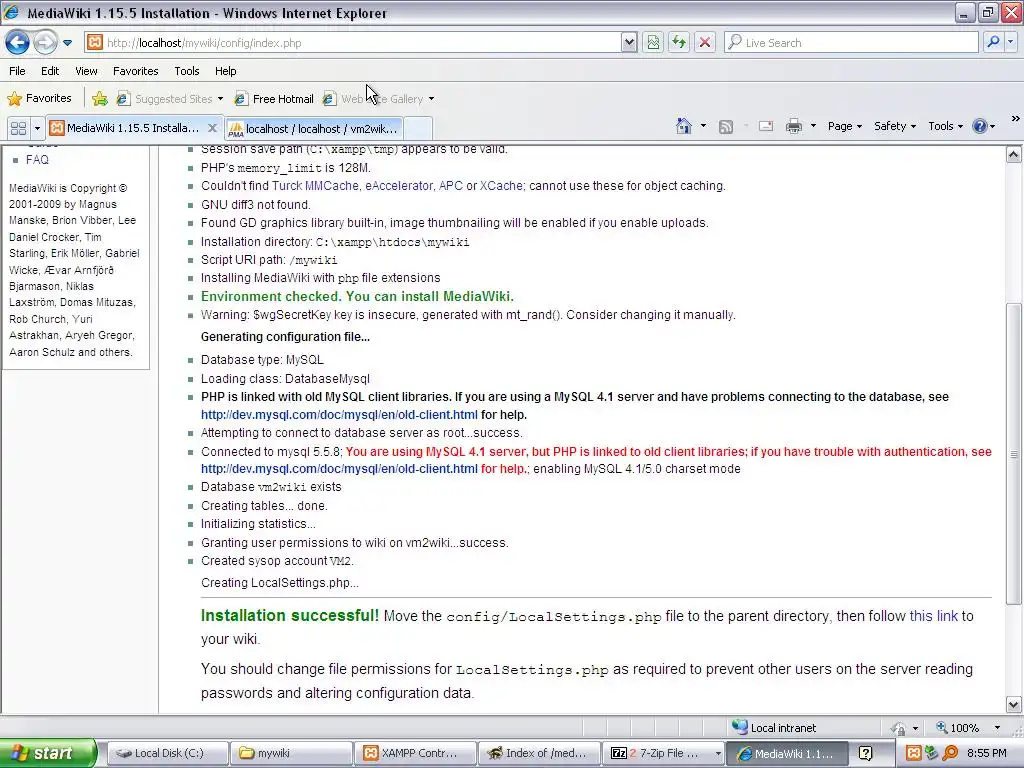Open recent pages dropdown beside Forward button
The width and height of the screenshot is (1024, 768).
pyautogui.click(x=67, y=43)
